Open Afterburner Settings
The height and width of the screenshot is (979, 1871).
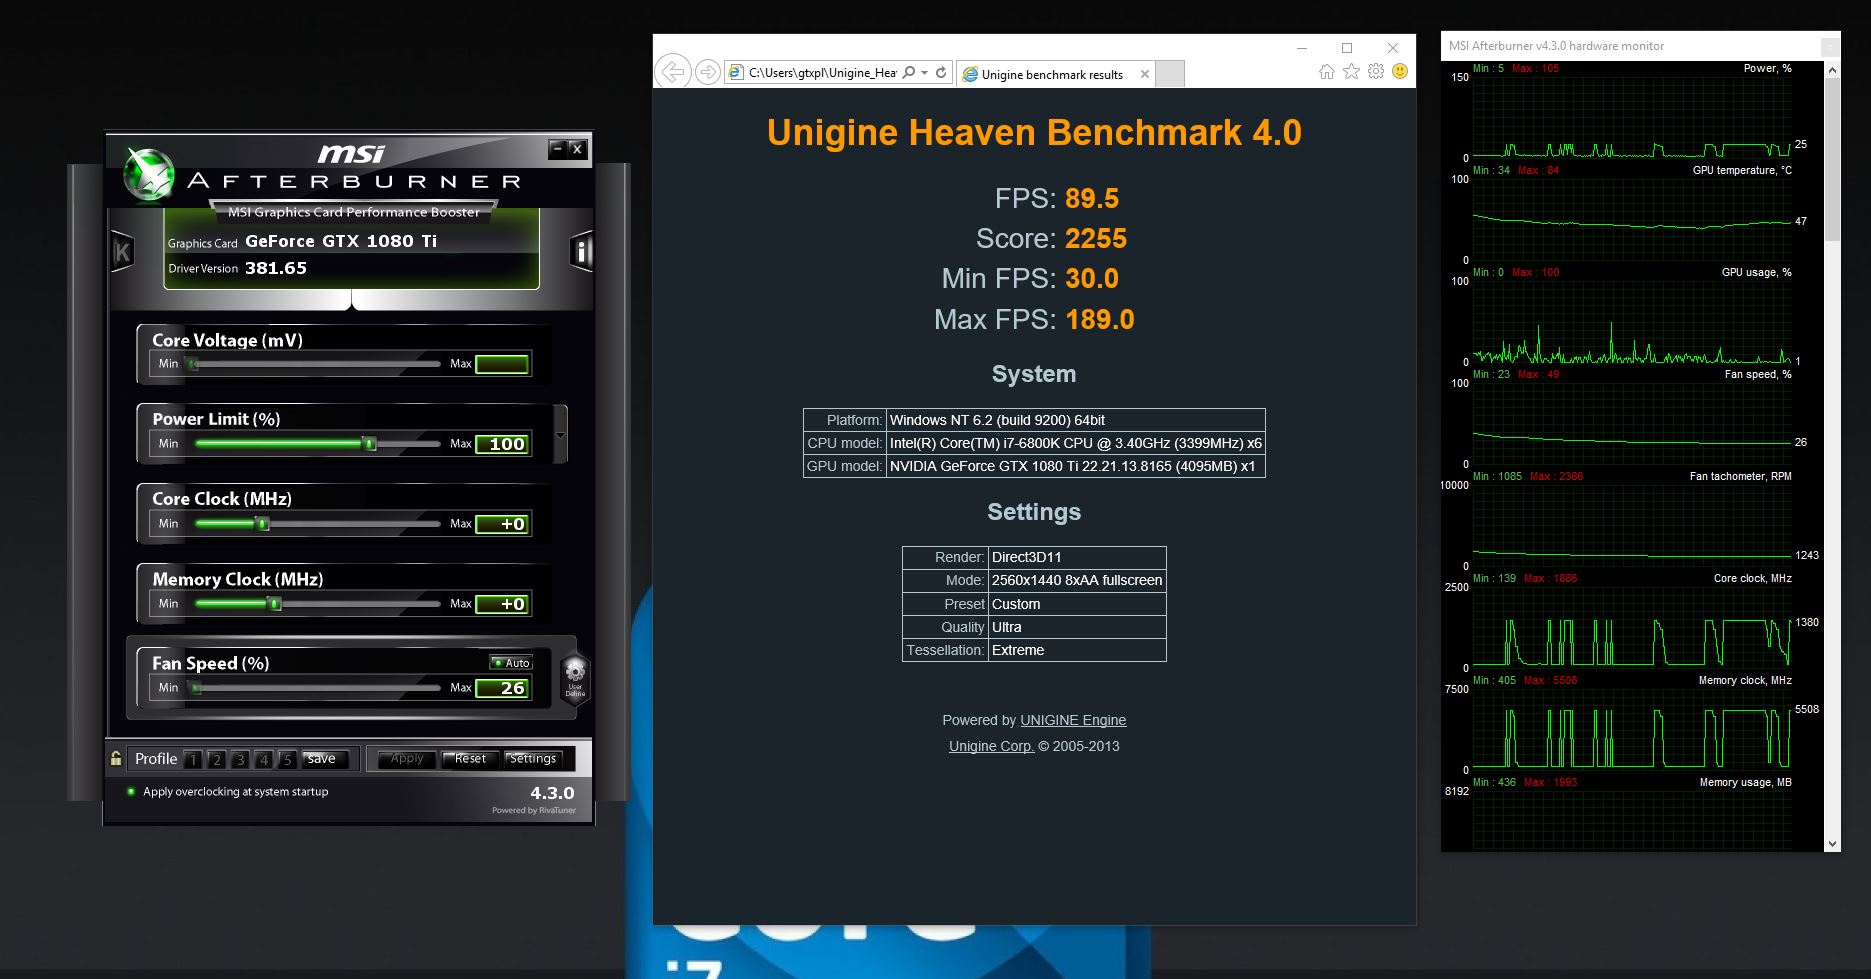[533, 759]
